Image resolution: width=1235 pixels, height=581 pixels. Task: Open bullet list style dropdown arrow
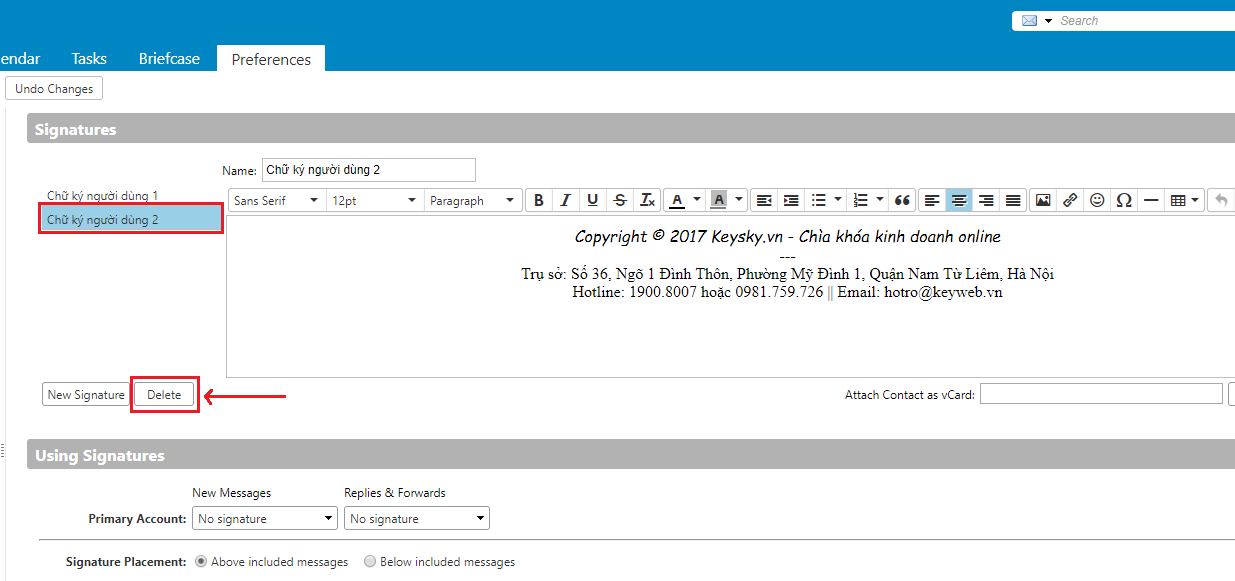(x=838, y=200)
